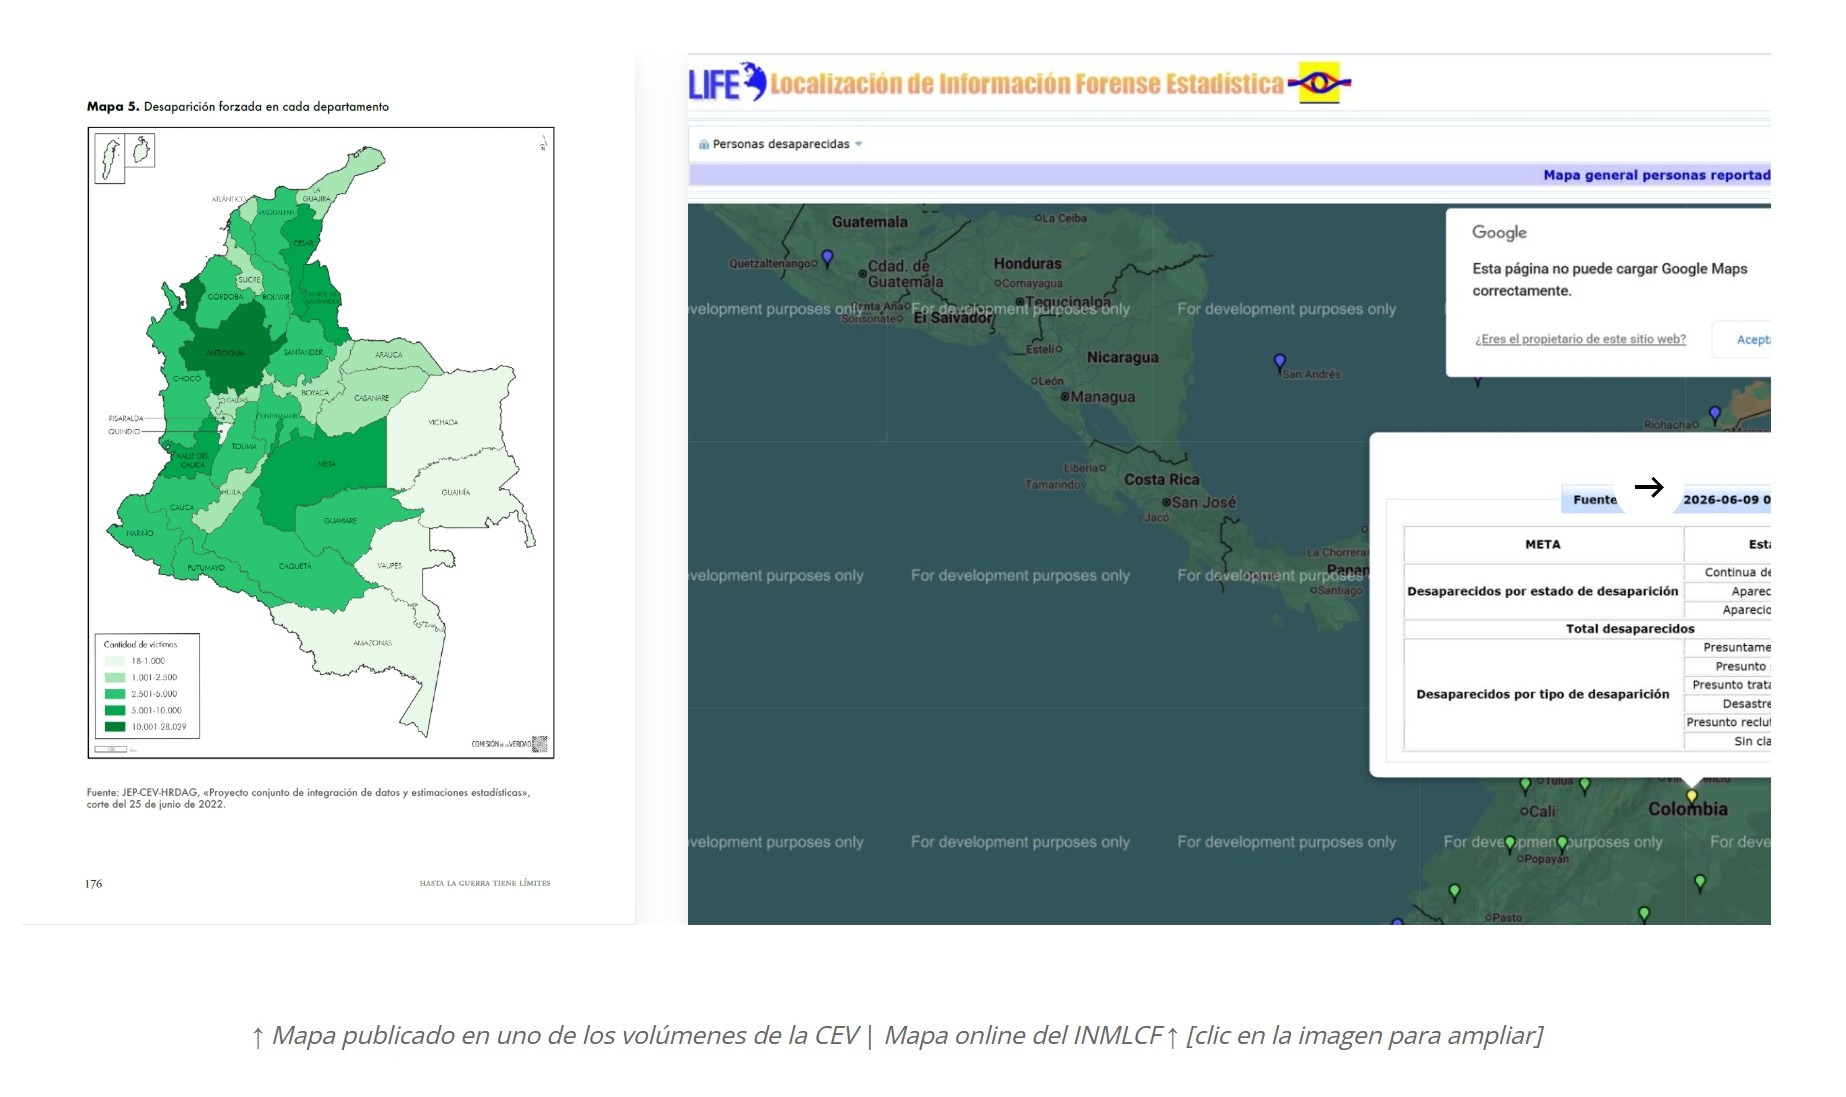
Task: Click 'Localización de Información Forense Estadística' title
Action: 1027,84
